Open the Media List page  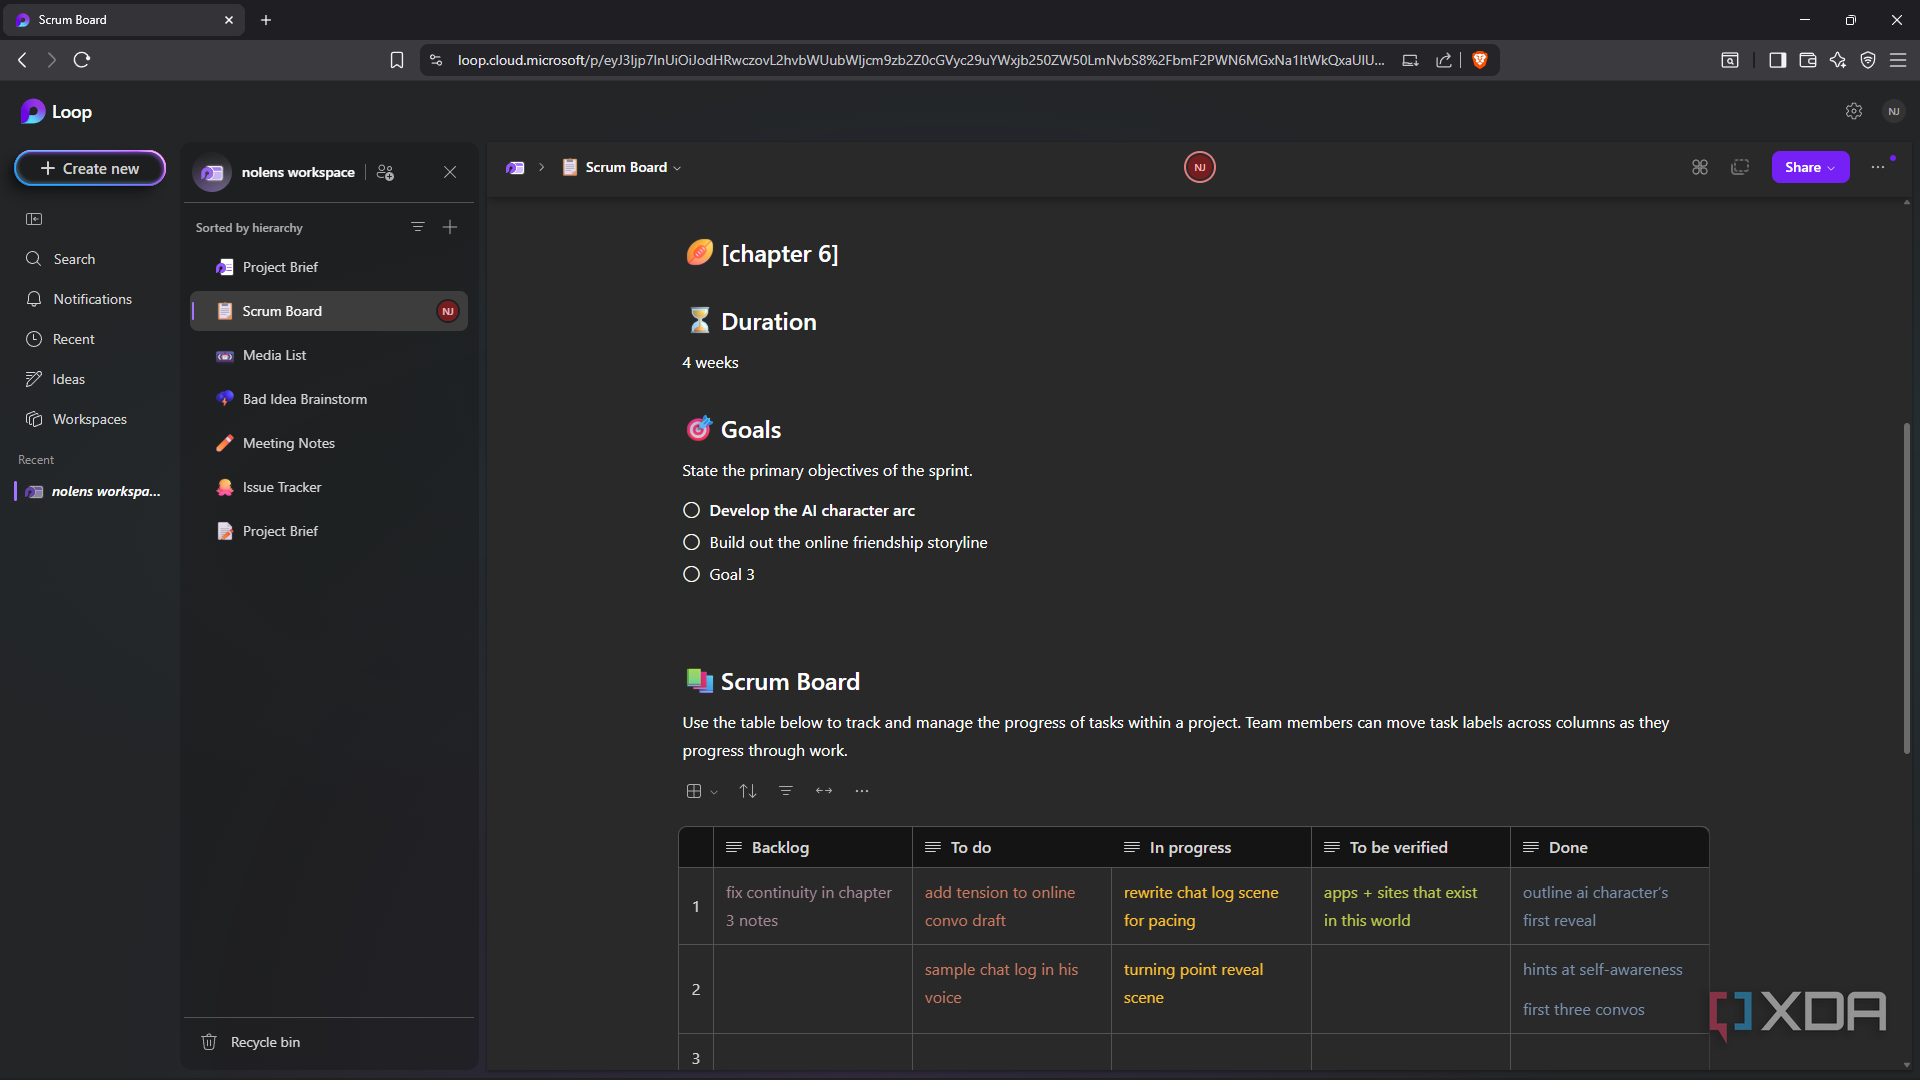329,355
